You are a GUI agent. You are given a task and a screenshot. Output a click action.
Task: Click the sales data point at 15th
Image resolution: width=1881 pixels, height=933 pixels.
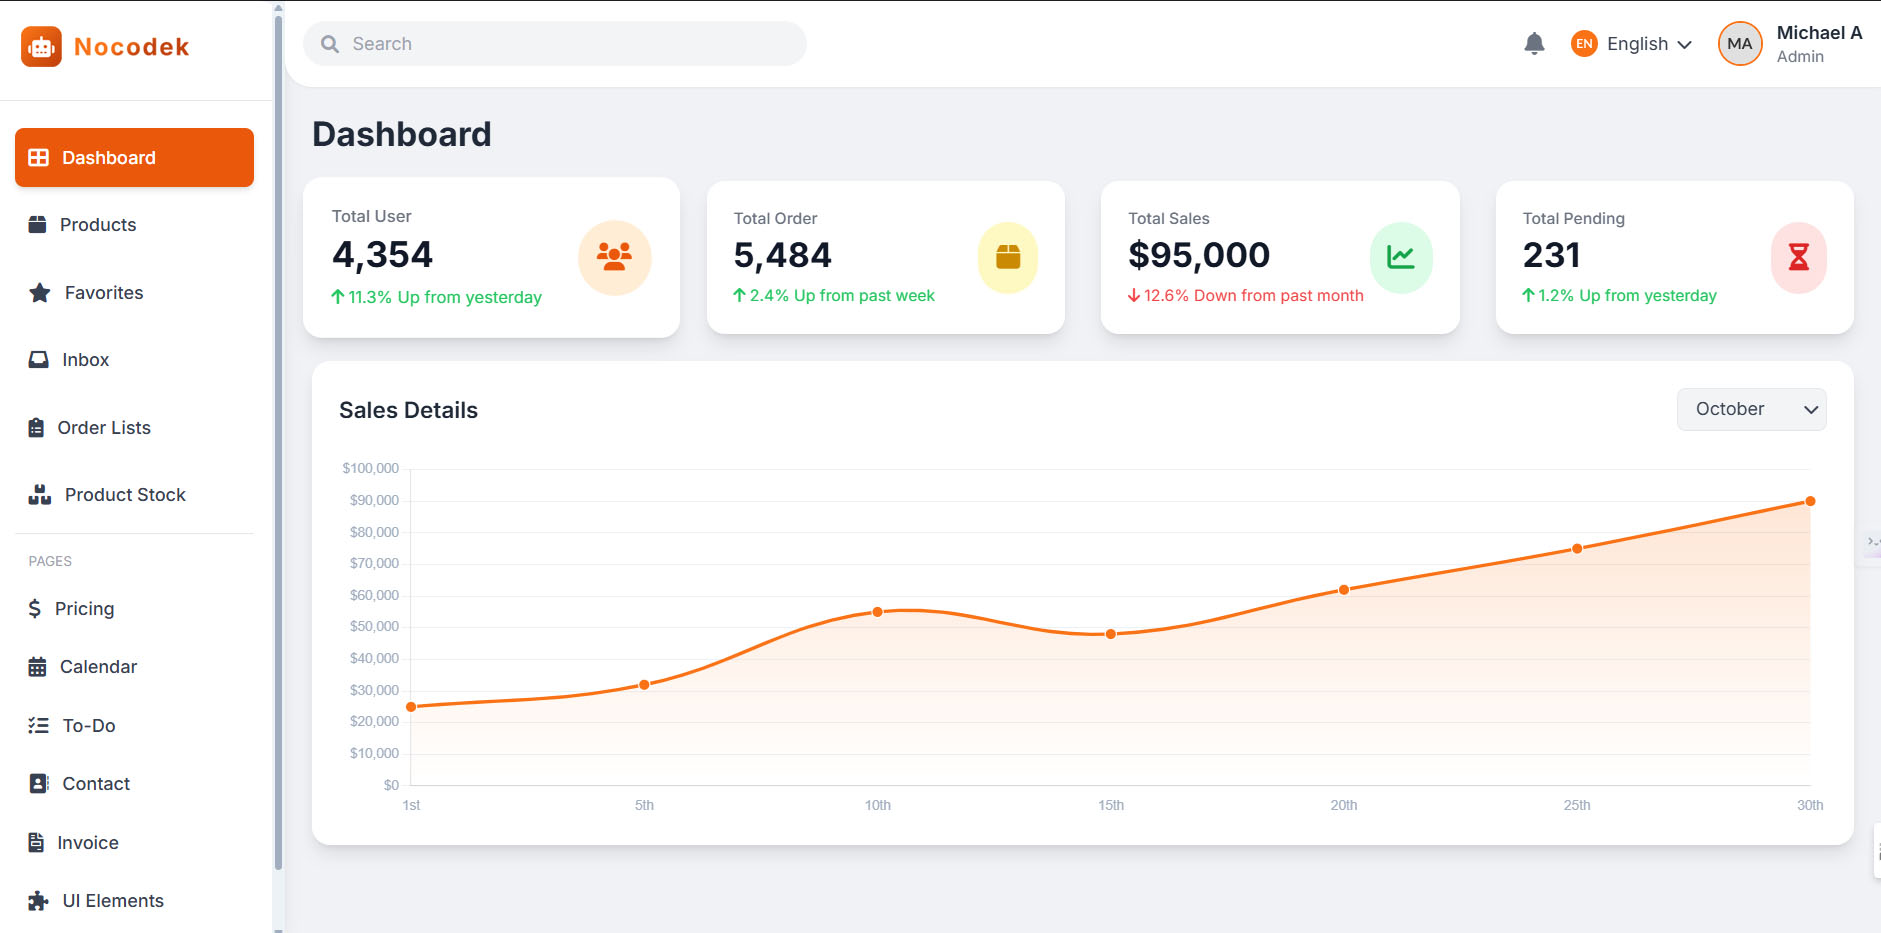pyautogui.click(x=1110, y=633)
